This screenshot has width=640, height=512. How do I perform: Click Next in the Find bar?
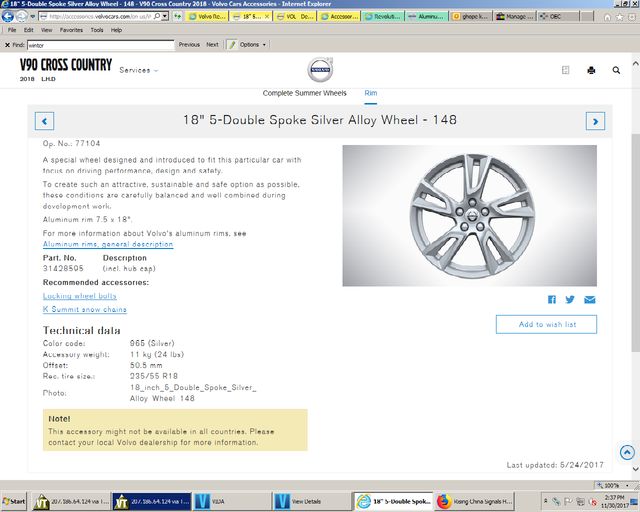[x=212, y=45]
